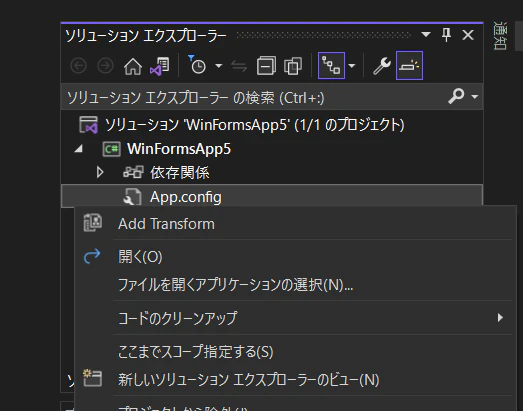Click the Home icon in Solution Explorer toolbar
This screenshot has height=411, width=523.
click(x=133, y=66)
